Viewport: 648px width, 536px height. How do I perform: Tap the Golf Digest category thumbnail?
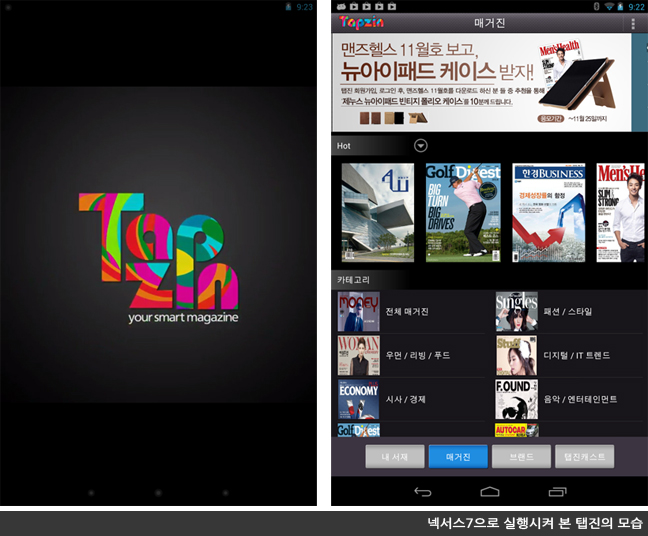tap(359, 430)
